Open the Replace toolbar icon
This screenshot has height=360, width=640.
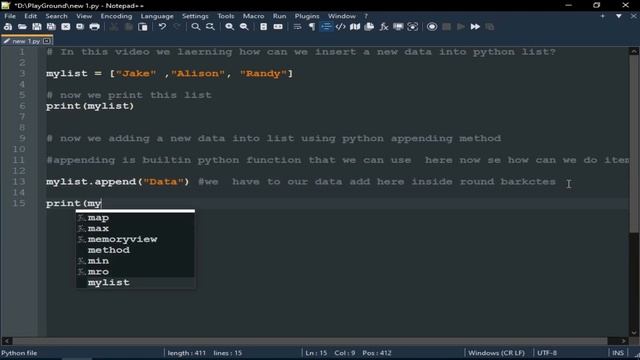[x=210, y=27]
